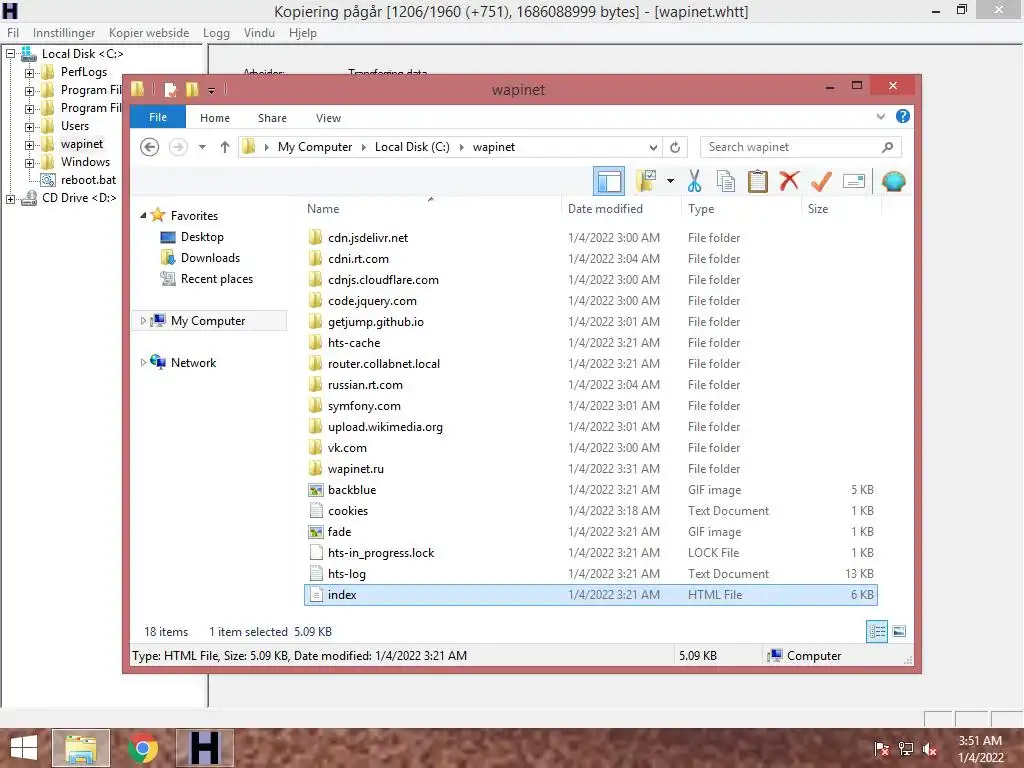Viewport: 1024px width, 768px height.
Task: Select Recent places under Favorites
Action: [217, 279]
